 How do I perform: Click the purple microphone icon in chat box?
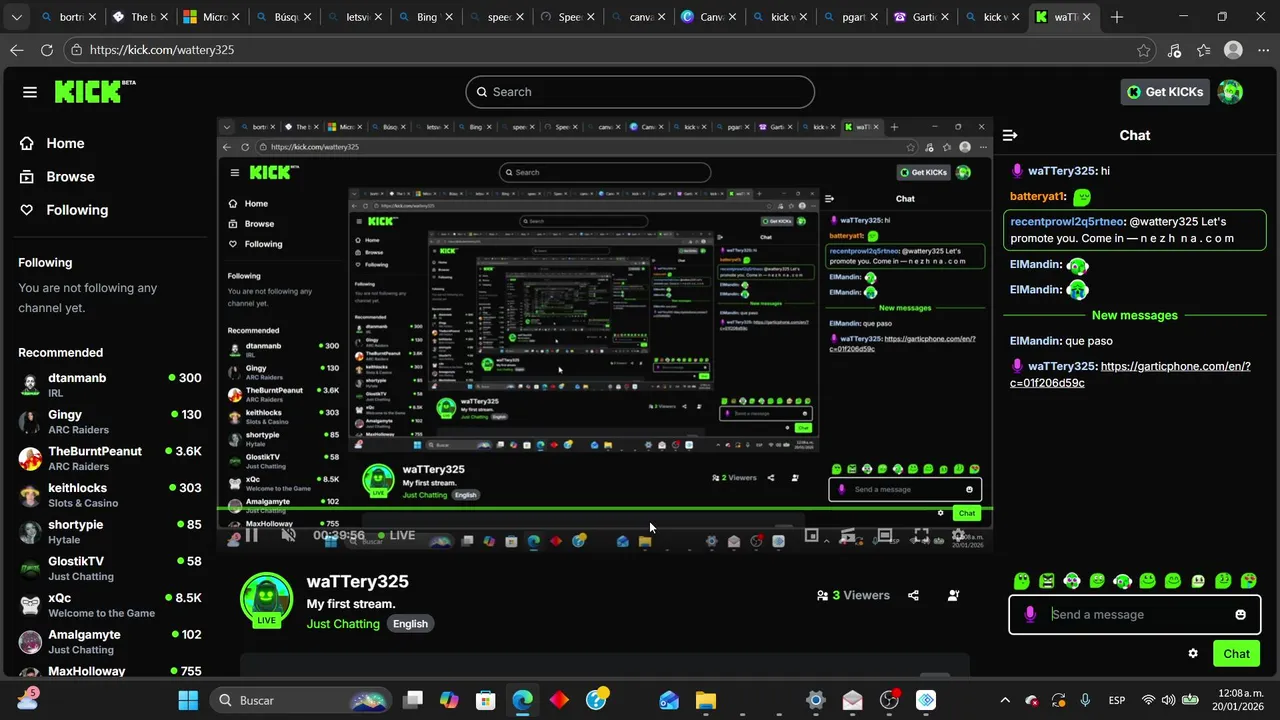[1031, 614]
